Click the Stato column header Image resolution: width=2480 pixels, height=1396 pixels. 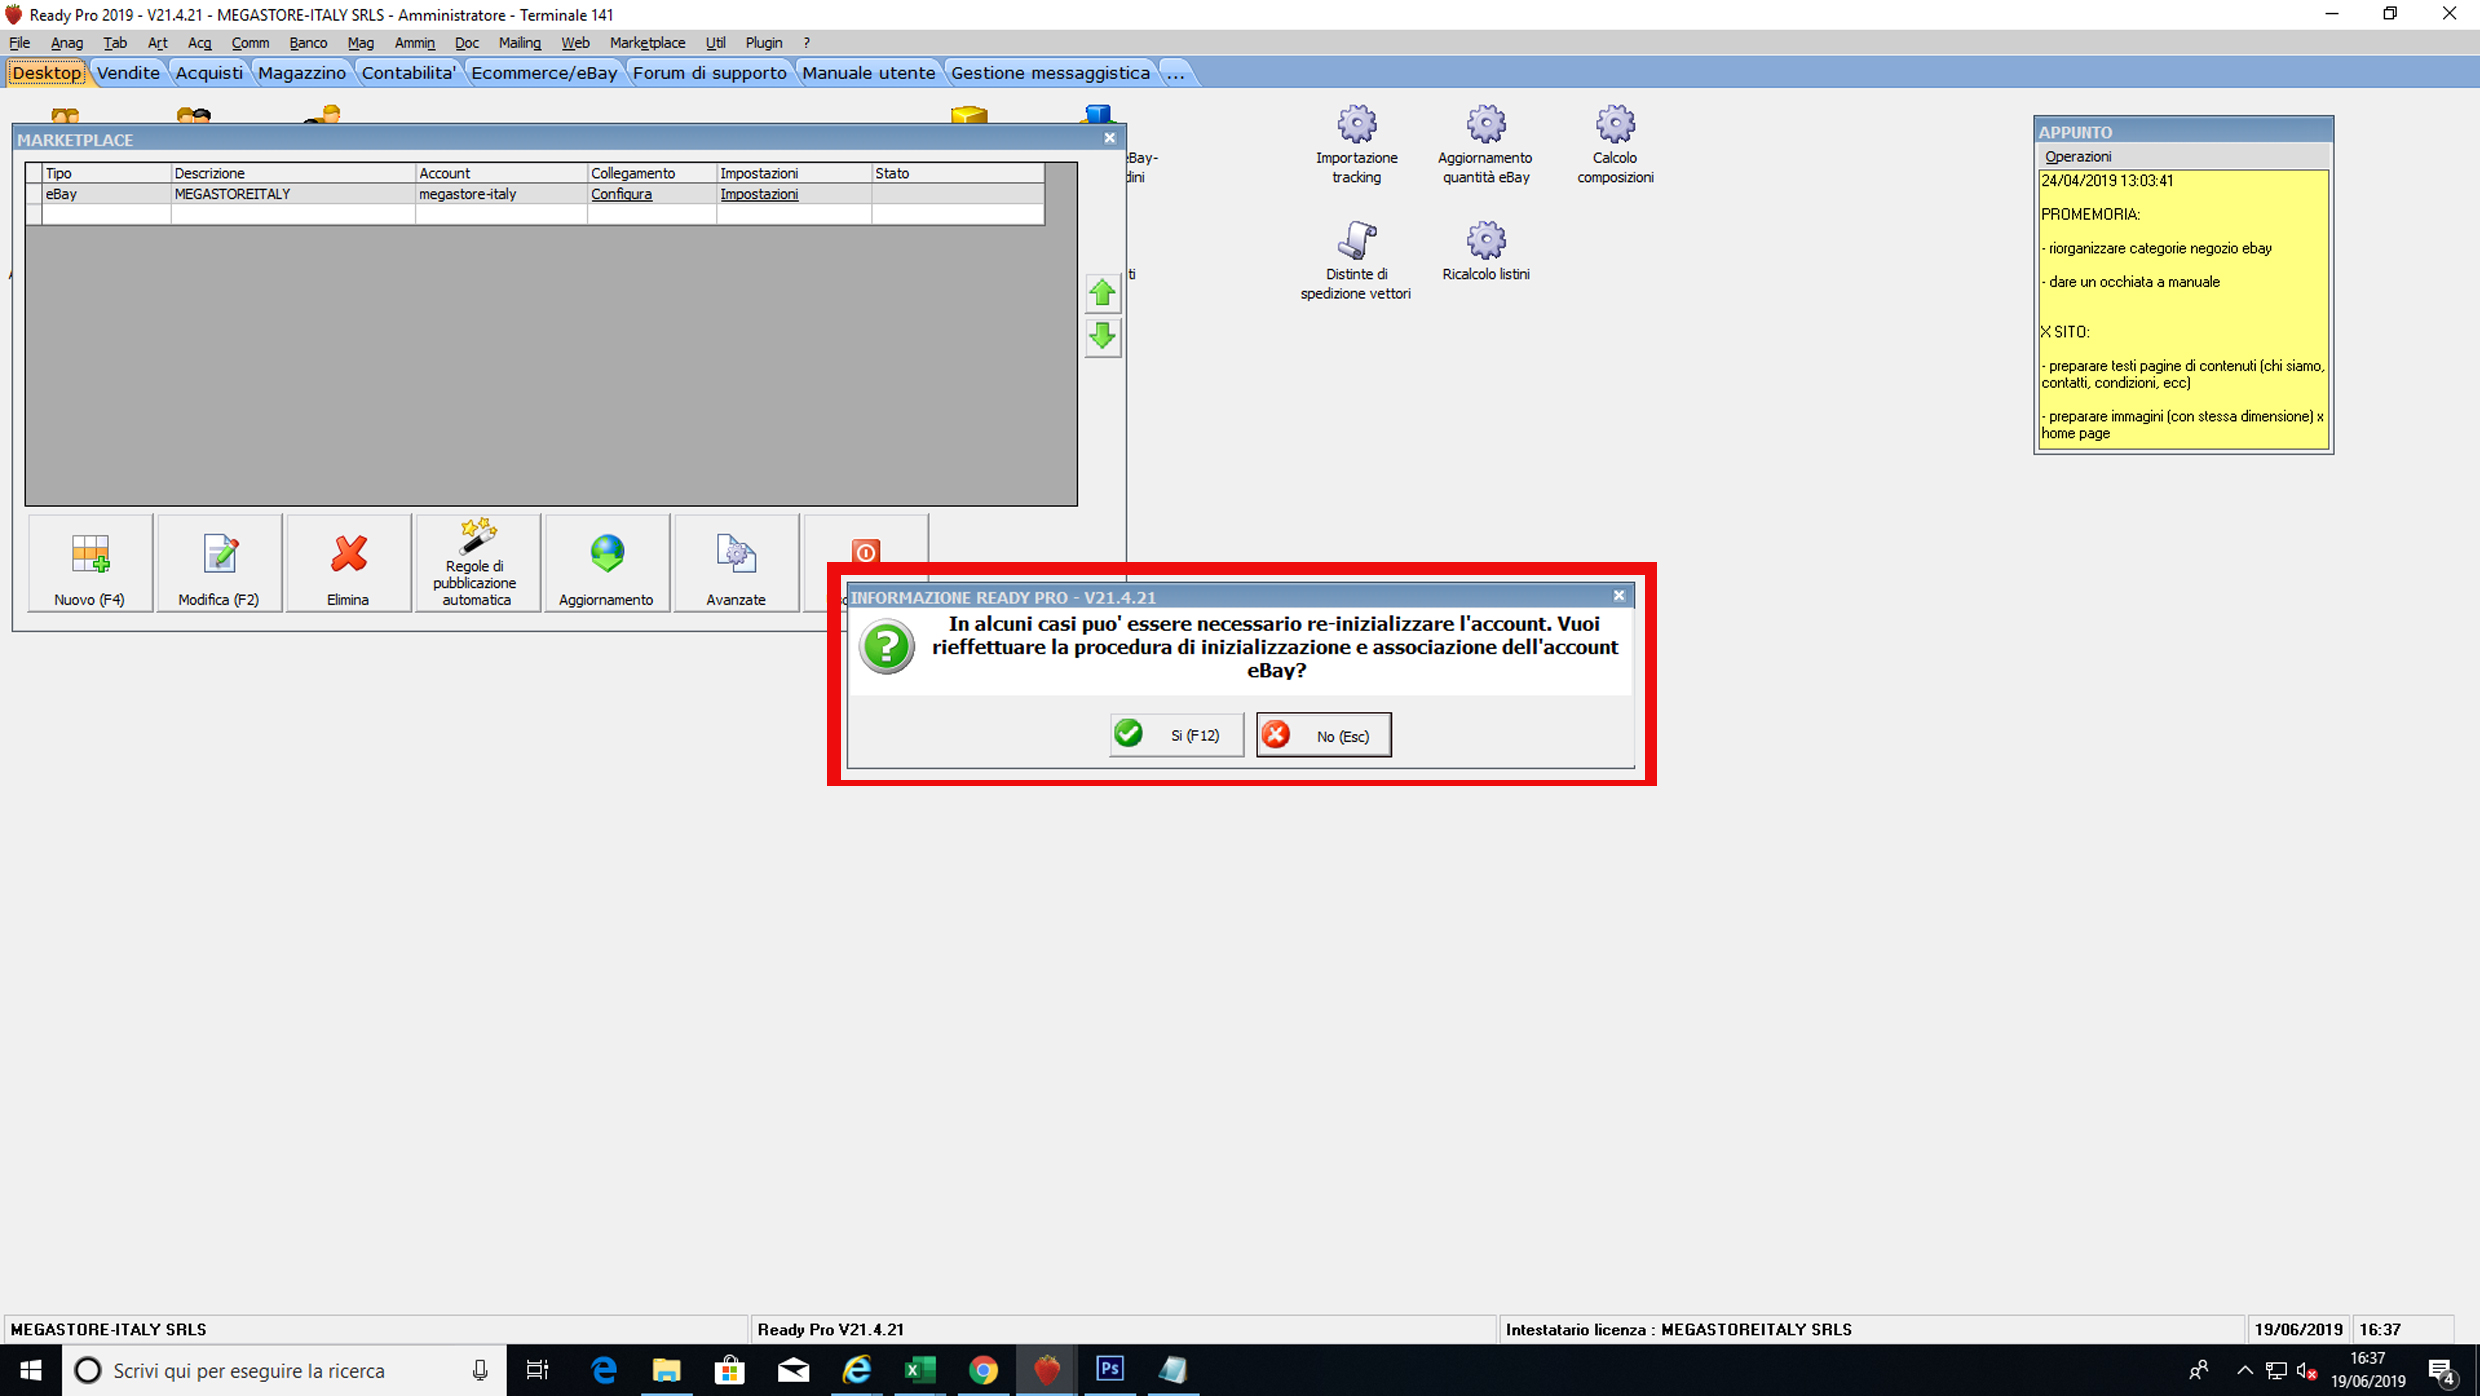(x=957, y=173)
